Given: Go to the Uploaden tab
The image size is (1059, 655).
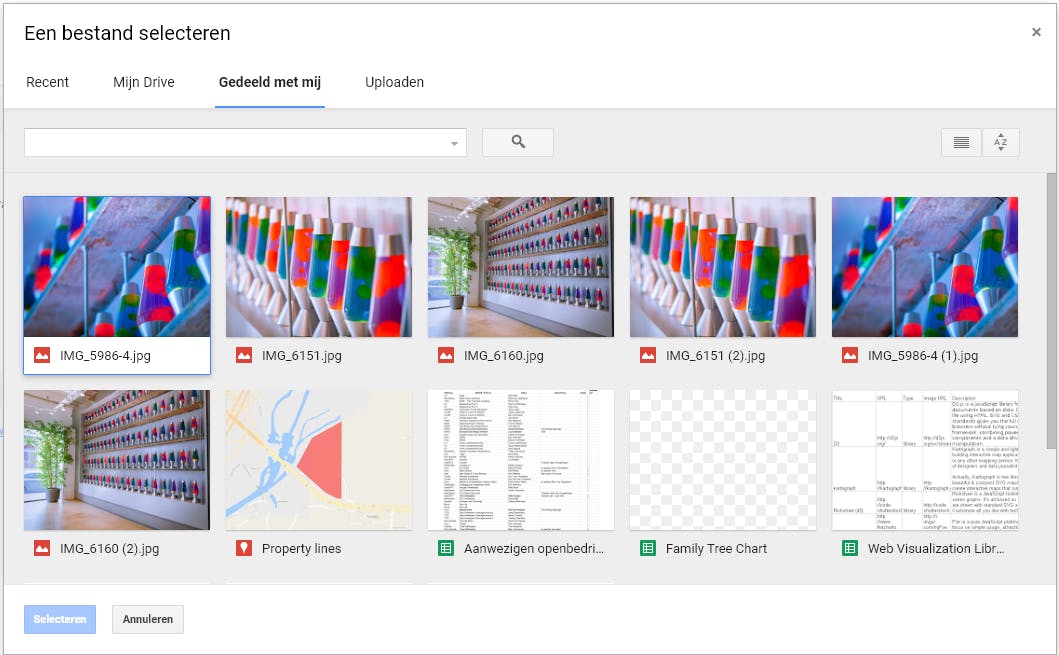Looking at the screenshot, I should coord(394,82).
